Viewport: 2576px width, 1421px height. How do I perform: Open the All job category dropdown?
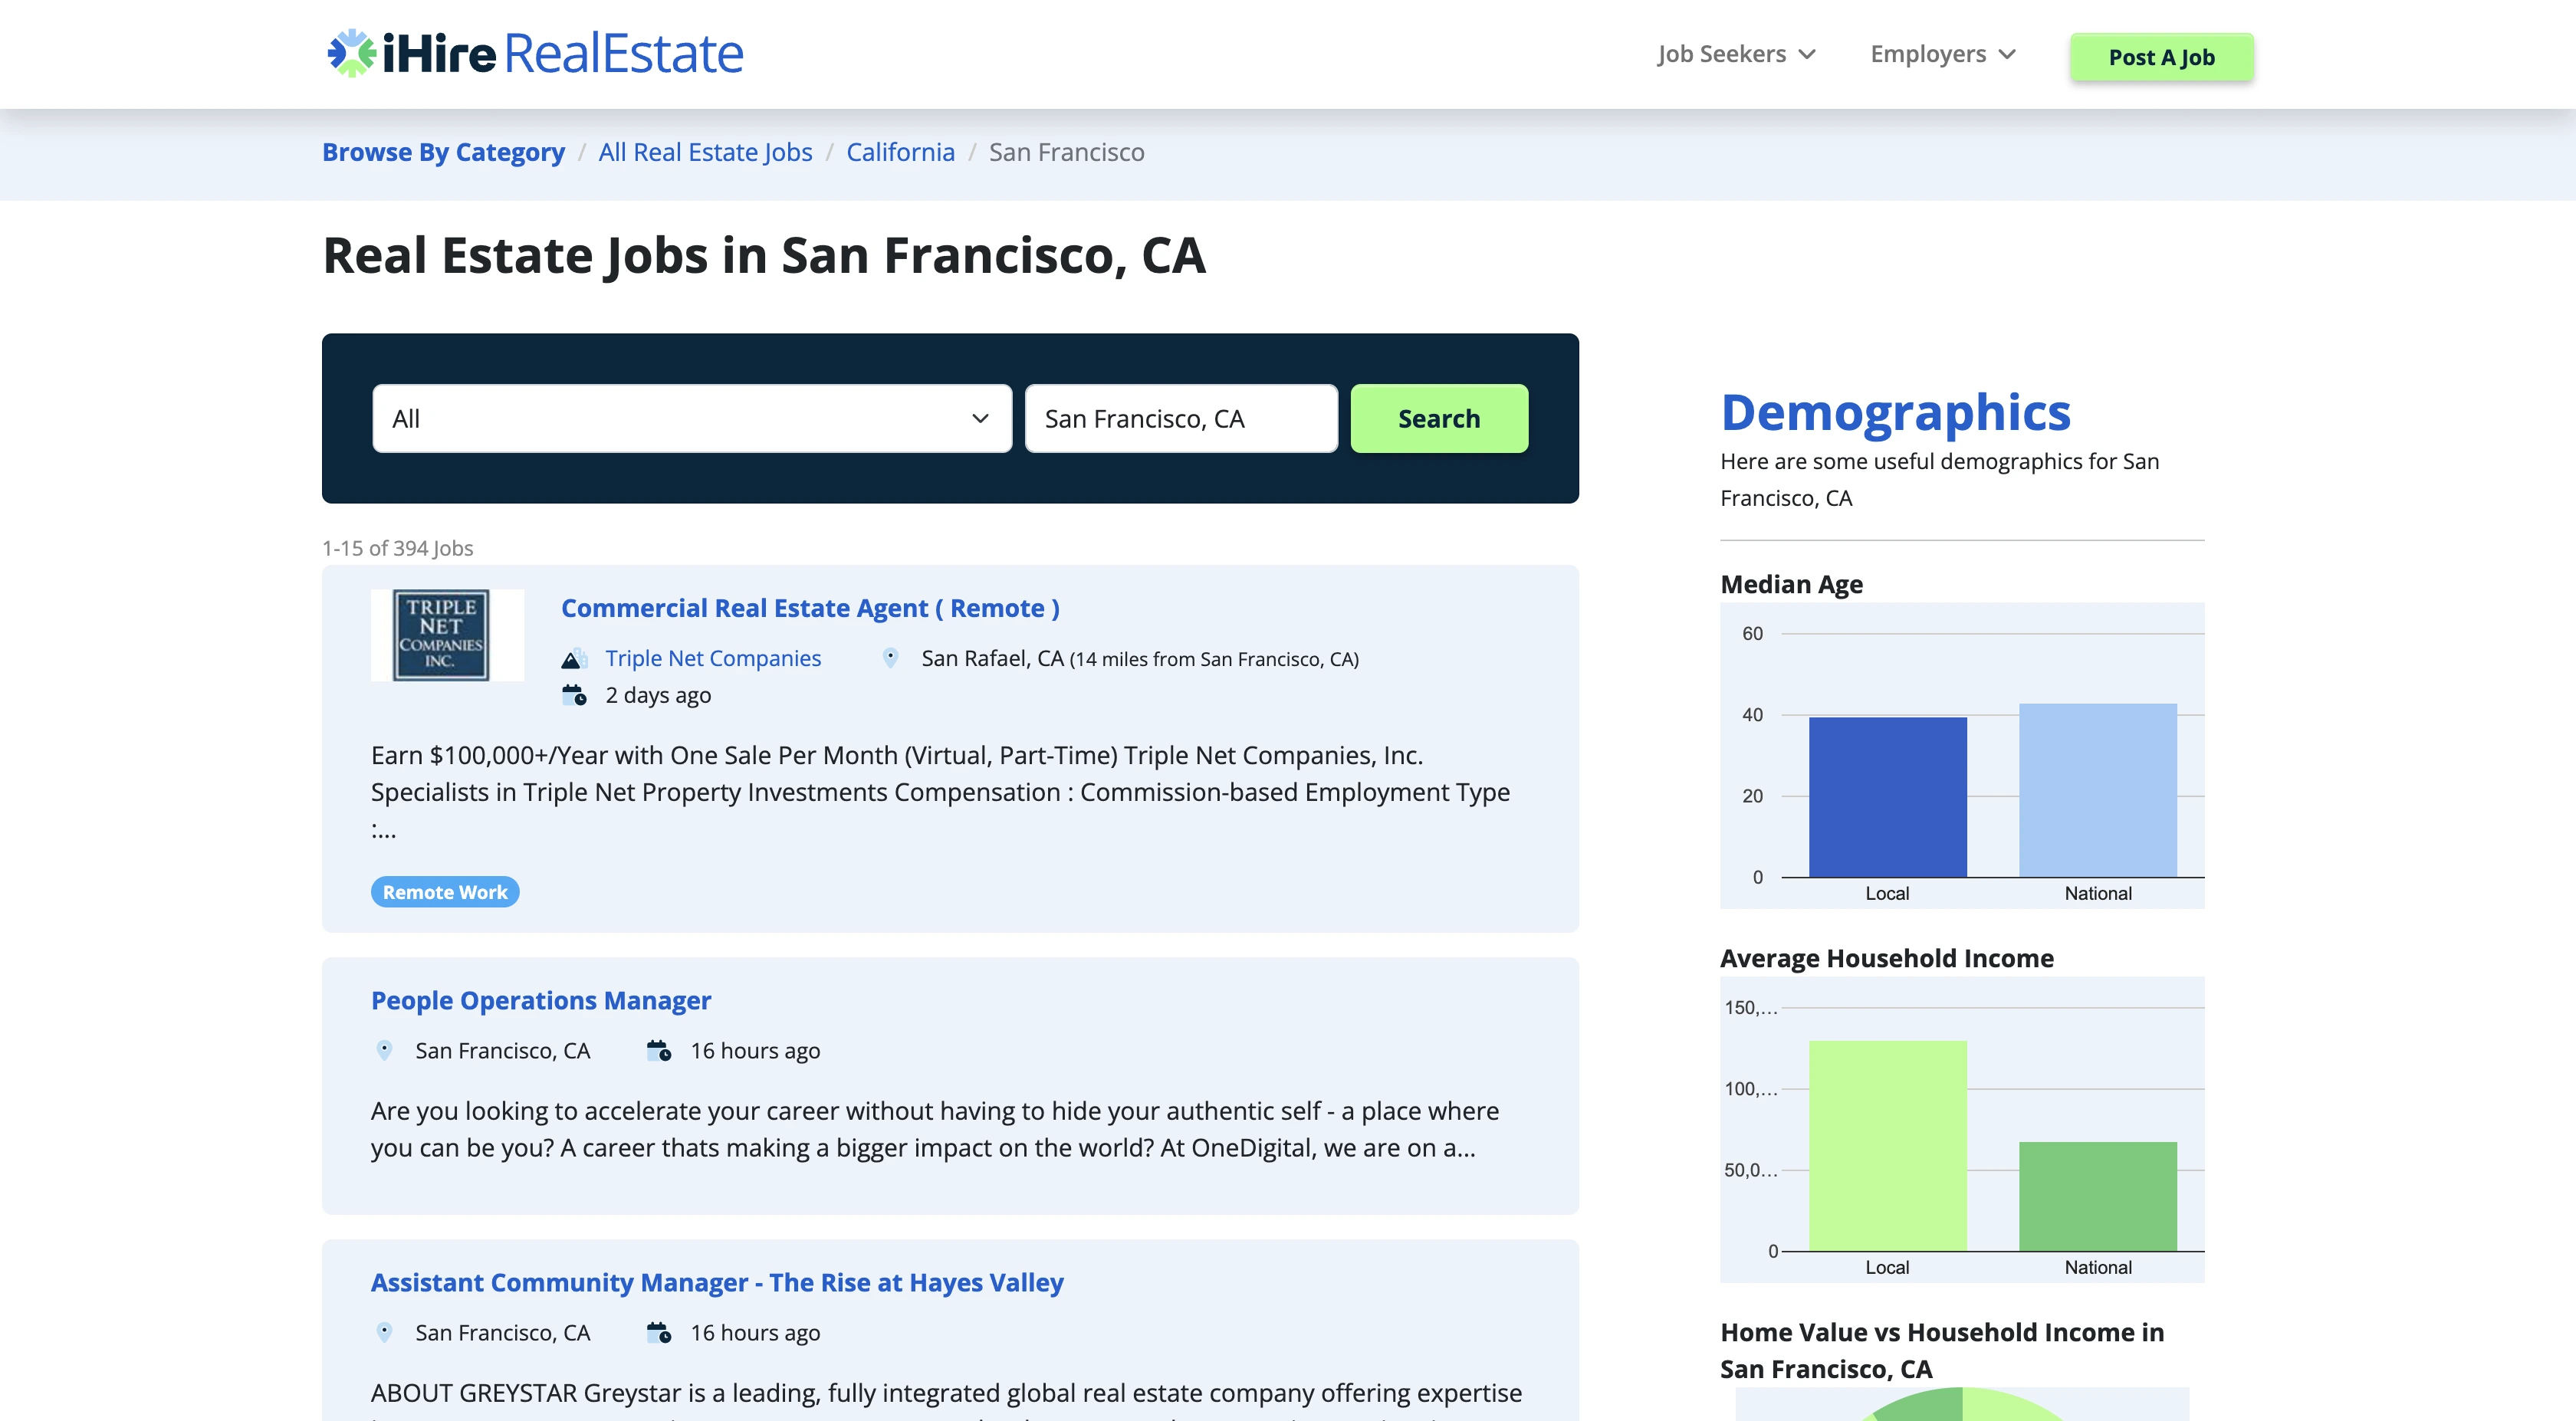[691, 418]
